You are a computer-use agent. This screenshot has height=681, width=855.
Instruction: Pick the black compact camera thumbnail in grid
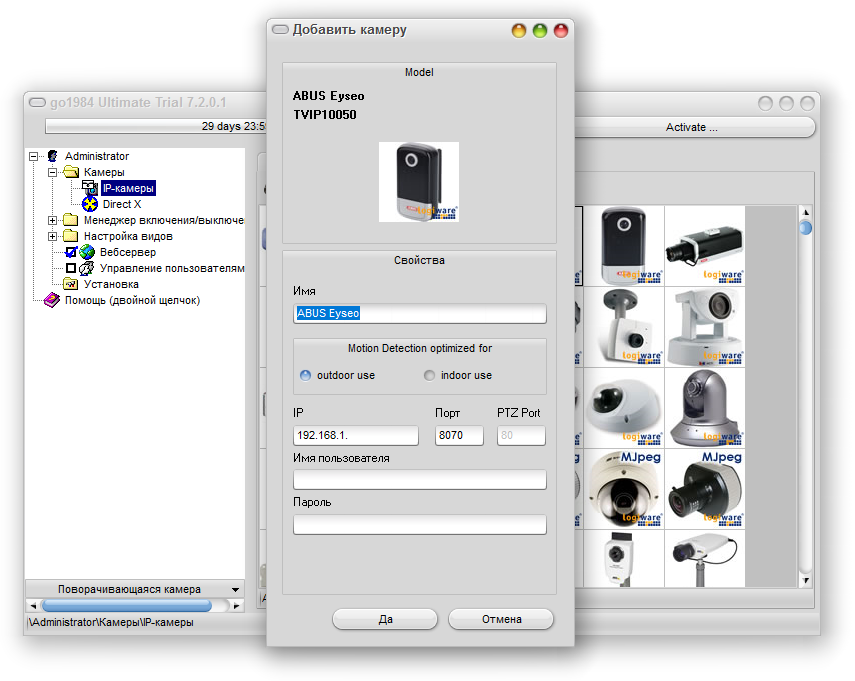(624, 246)
